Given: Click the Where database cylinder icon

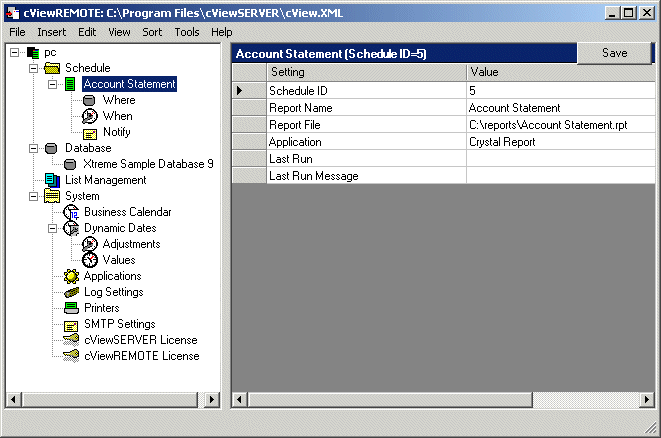Looking at the screenshot, I should pyautogui.click(x=89, y=100).
